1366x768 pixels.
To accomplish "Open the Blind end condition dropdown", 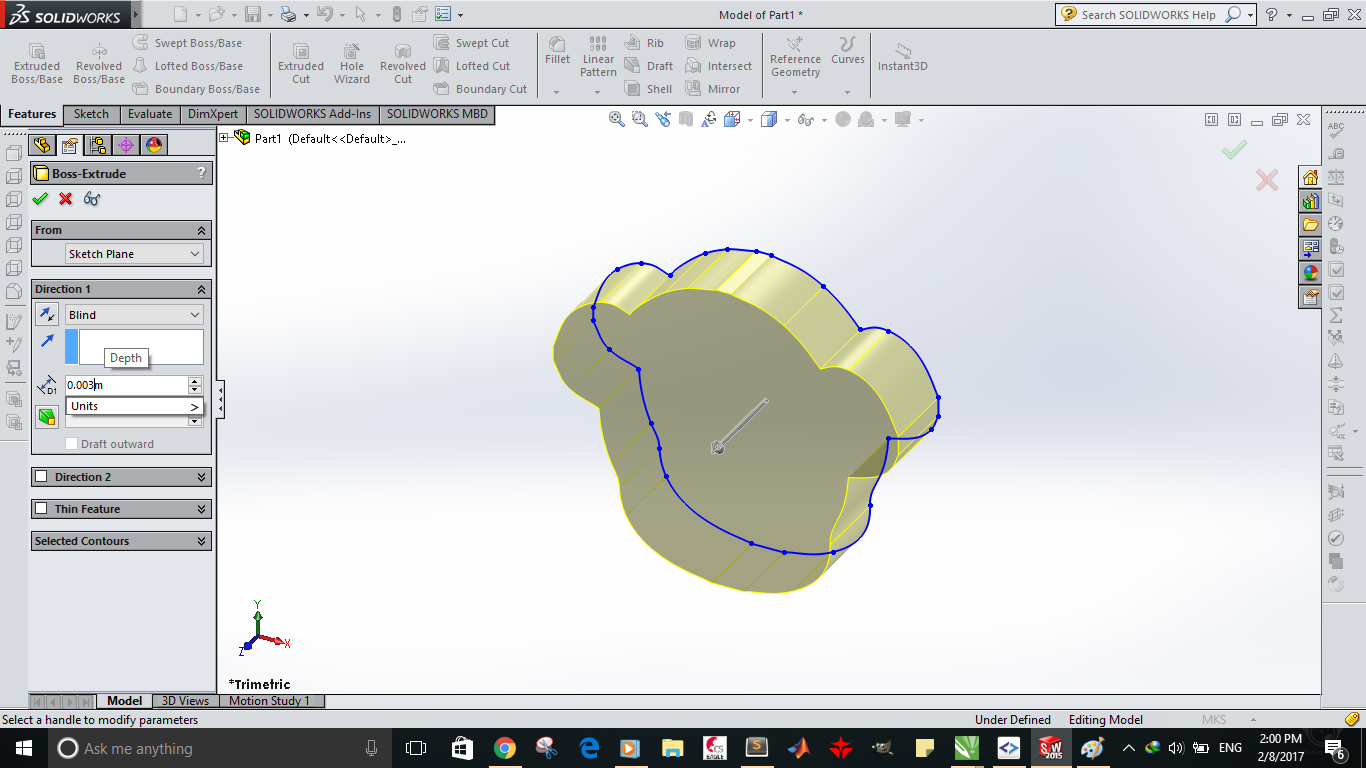I will click(134, 315).
